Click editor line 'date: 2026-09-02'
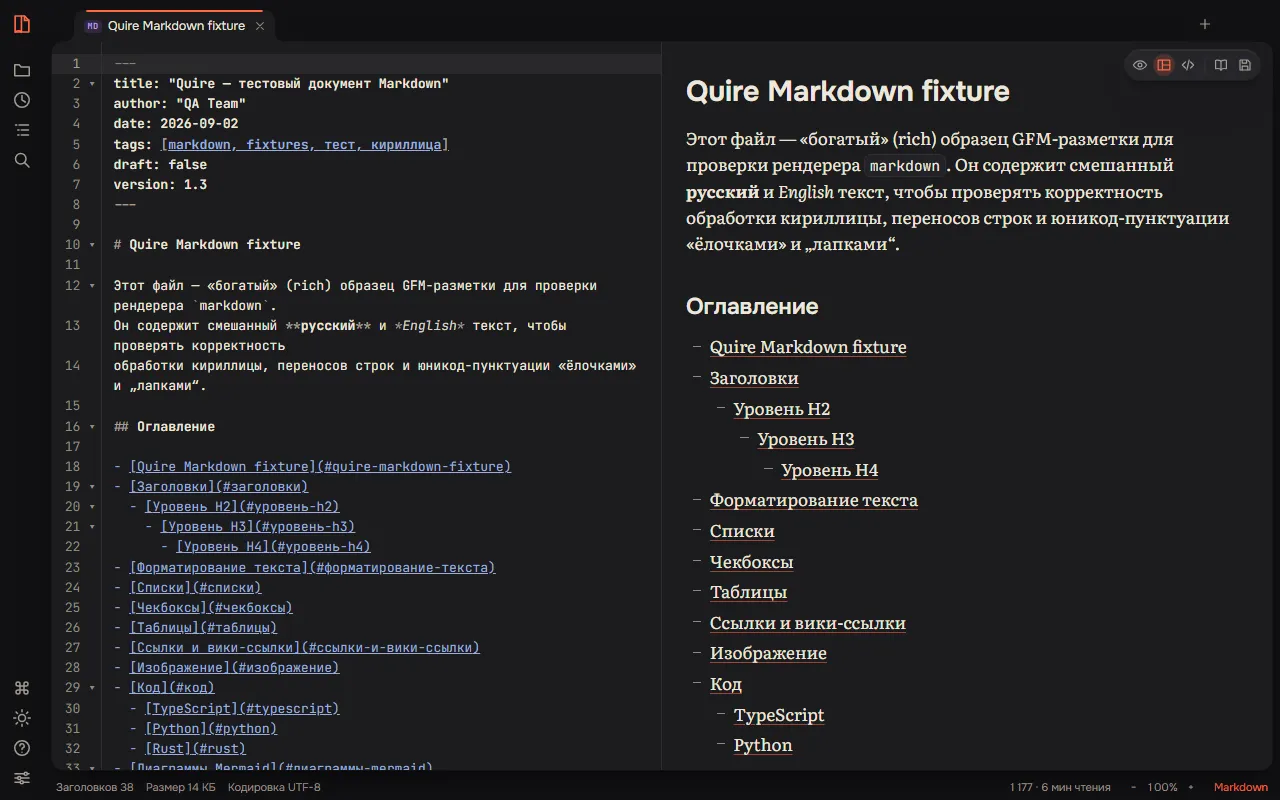 (x=176, y=124)
